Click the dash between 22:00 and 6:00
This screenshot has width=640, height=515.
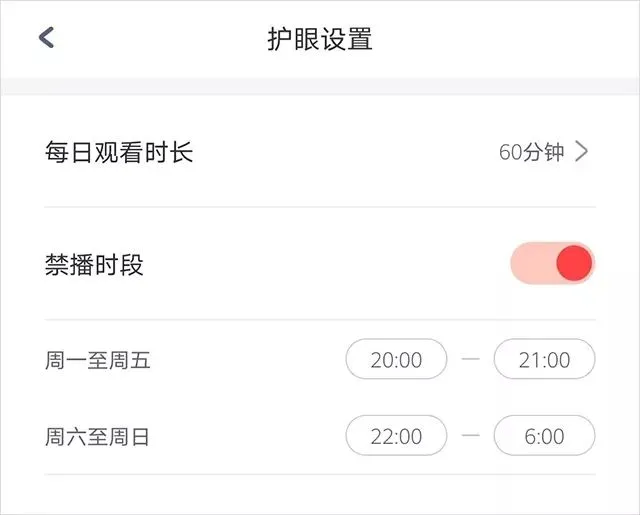tap(471, 436)
